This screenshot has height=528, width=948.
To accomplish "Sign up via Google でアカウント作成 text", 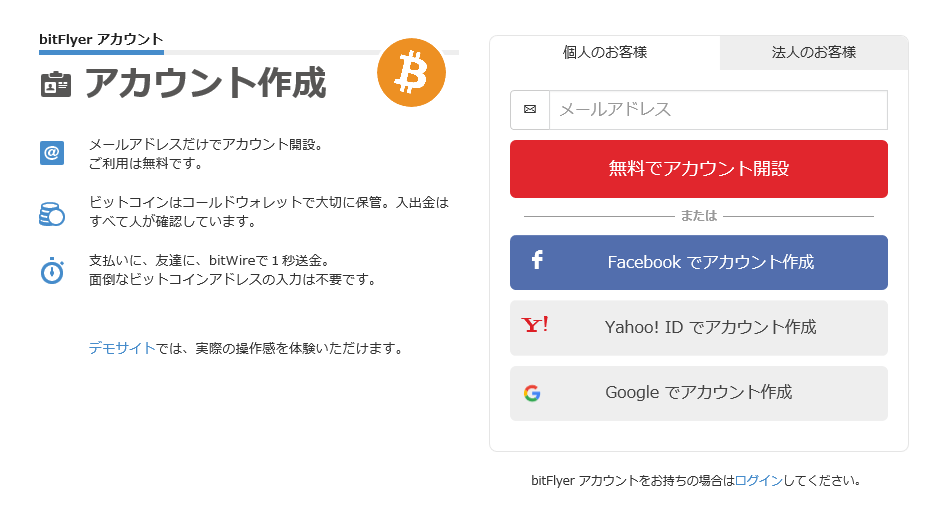I will [698, 393].
